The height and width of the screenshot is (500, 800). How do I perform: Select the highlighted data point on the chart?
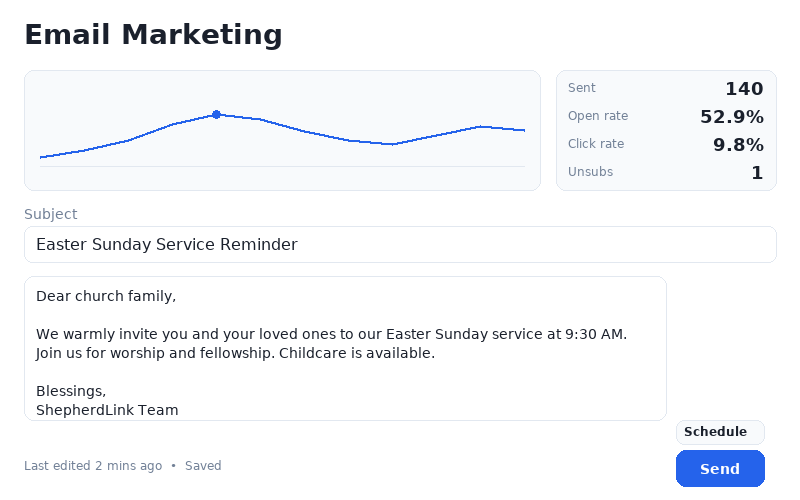point(216,115)
